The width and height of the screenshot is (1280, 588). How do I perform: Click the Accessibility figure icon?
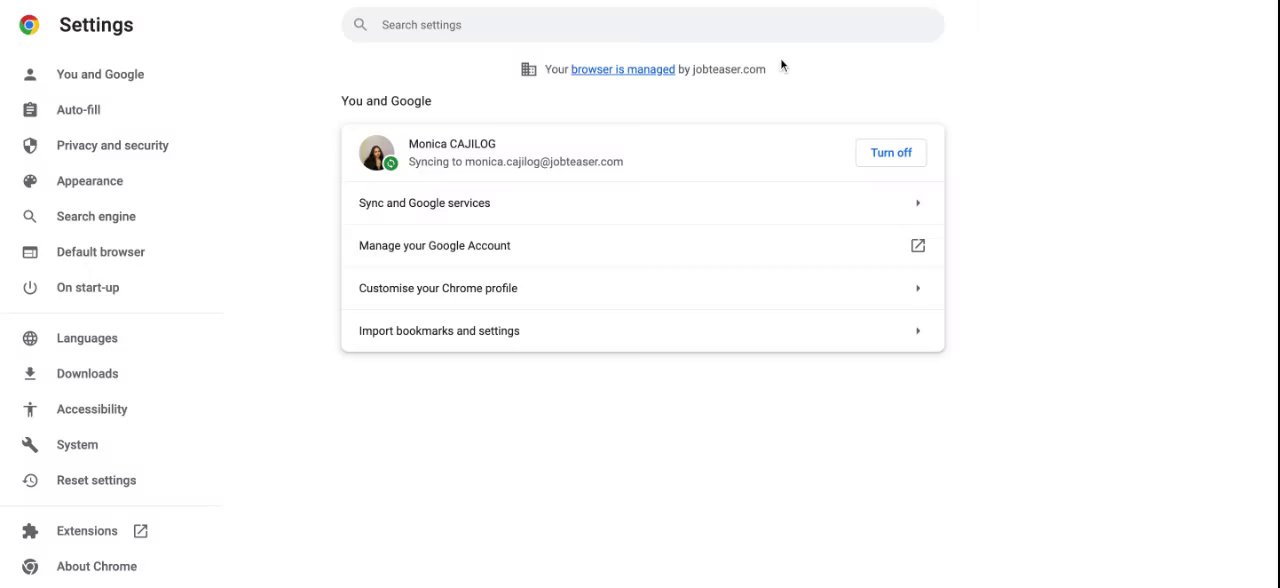[x=30, y=409]
